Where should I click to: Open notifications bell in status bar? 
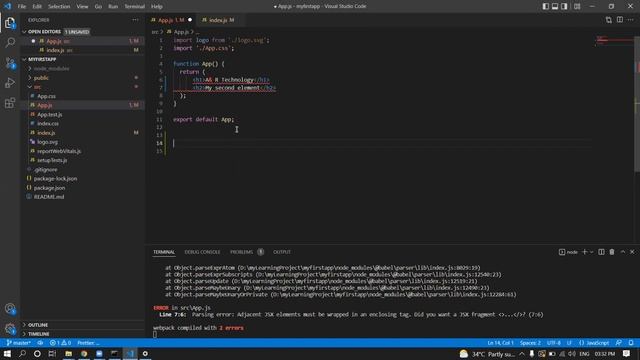click(x=631, y=343)
